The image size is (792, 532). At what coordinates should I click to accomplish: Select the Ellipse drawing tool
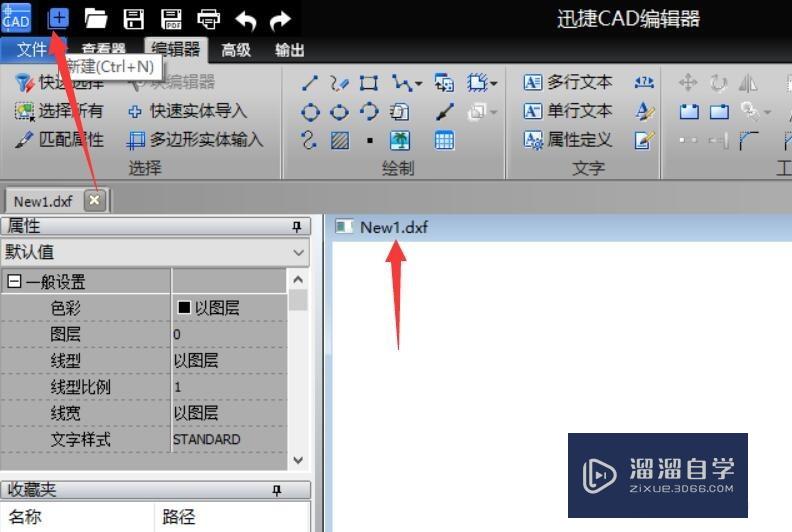[x=339, y=112]
